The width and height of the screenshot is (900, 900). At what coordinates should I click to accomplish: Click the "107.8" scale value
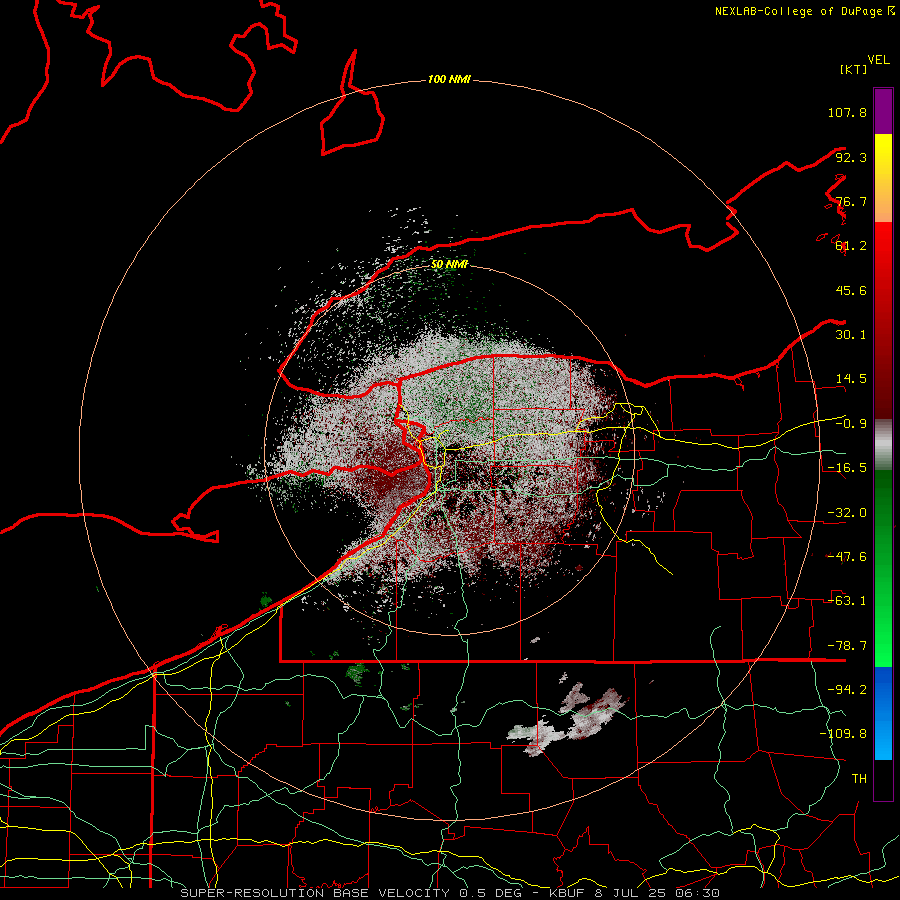coord(847,112)
